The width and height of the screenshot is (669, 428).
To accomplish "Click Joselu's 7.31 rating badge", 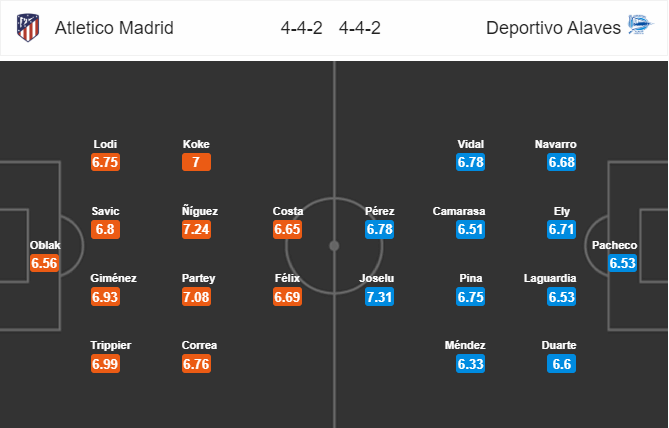I will [380, 296].
